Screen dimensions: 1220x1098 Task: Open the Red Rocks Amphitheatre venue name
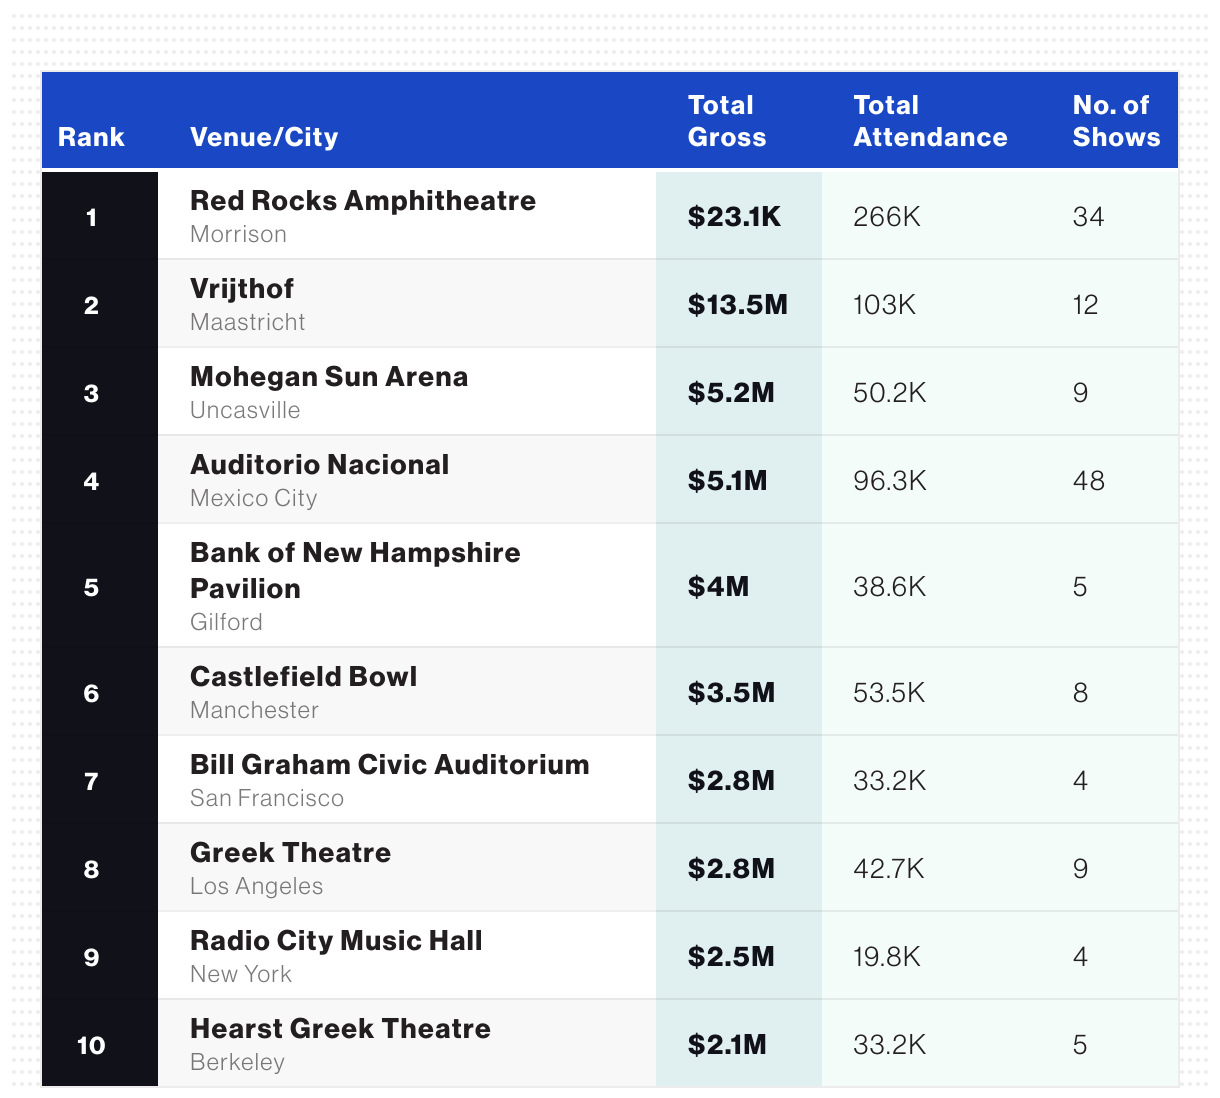pos(363,201)
